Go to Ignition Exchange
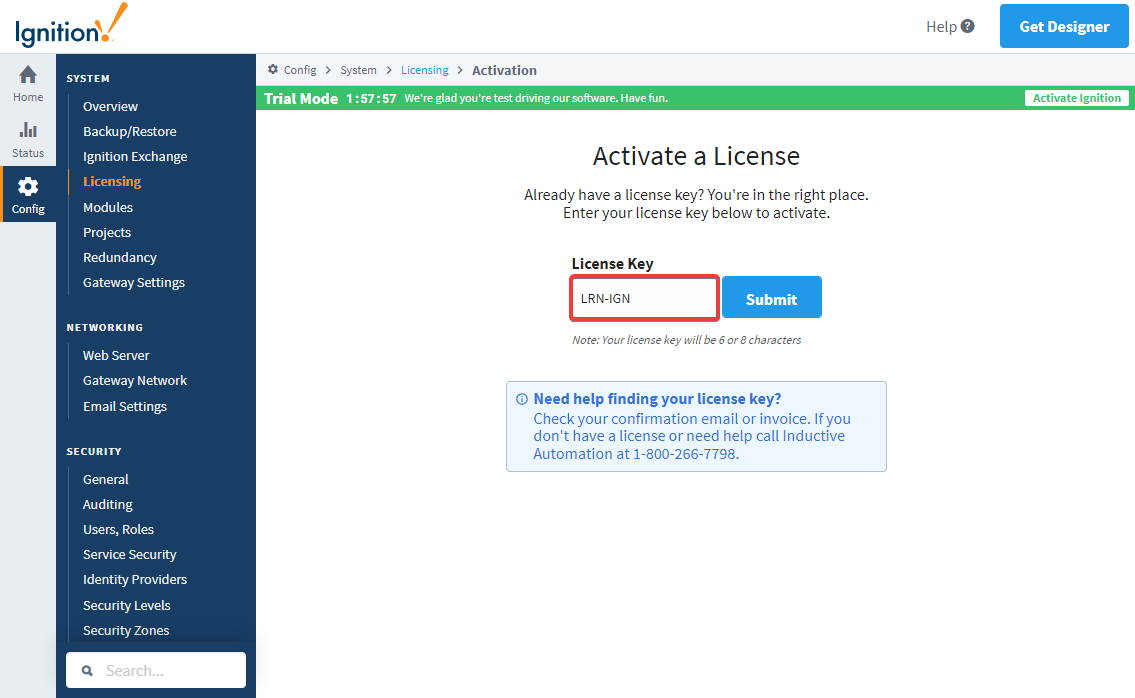 [x=135, y=156]
